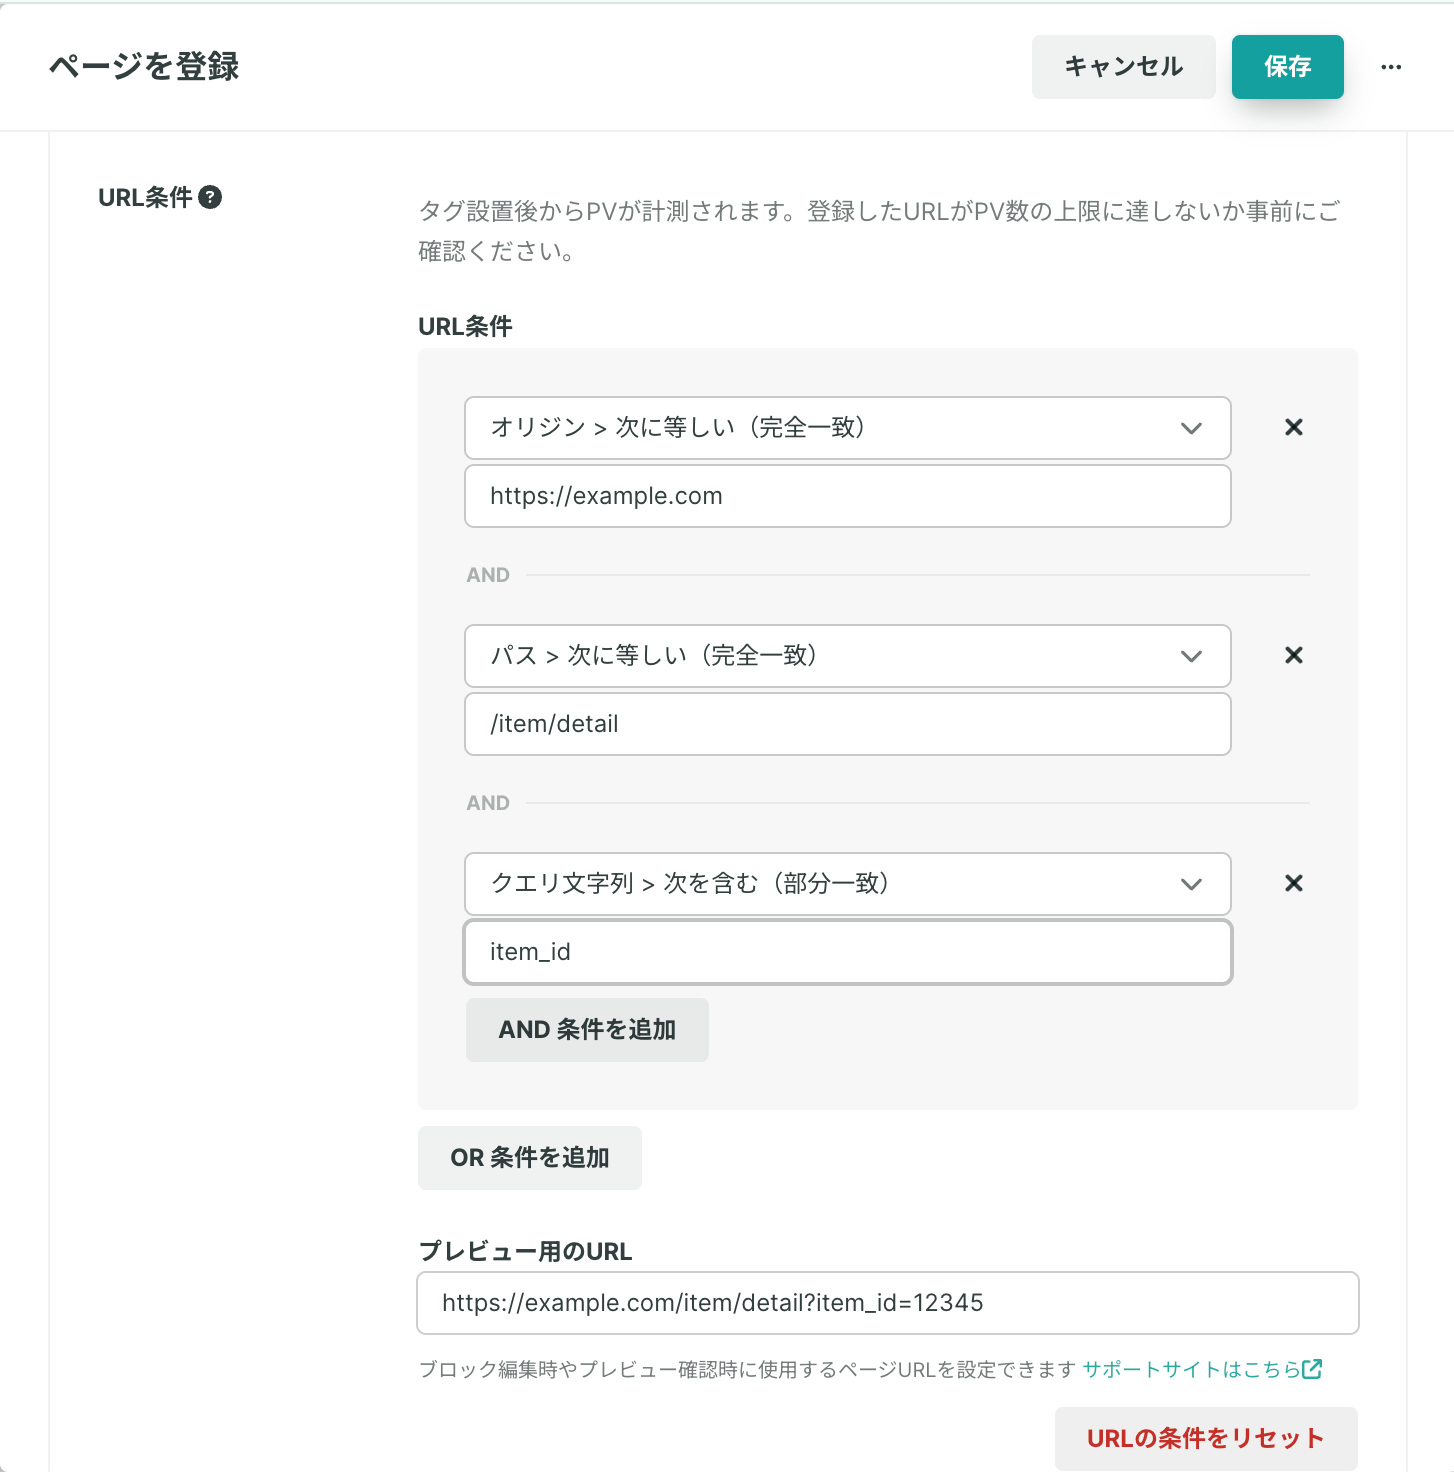Open the サポートサイトはこちら link

1191,1369
